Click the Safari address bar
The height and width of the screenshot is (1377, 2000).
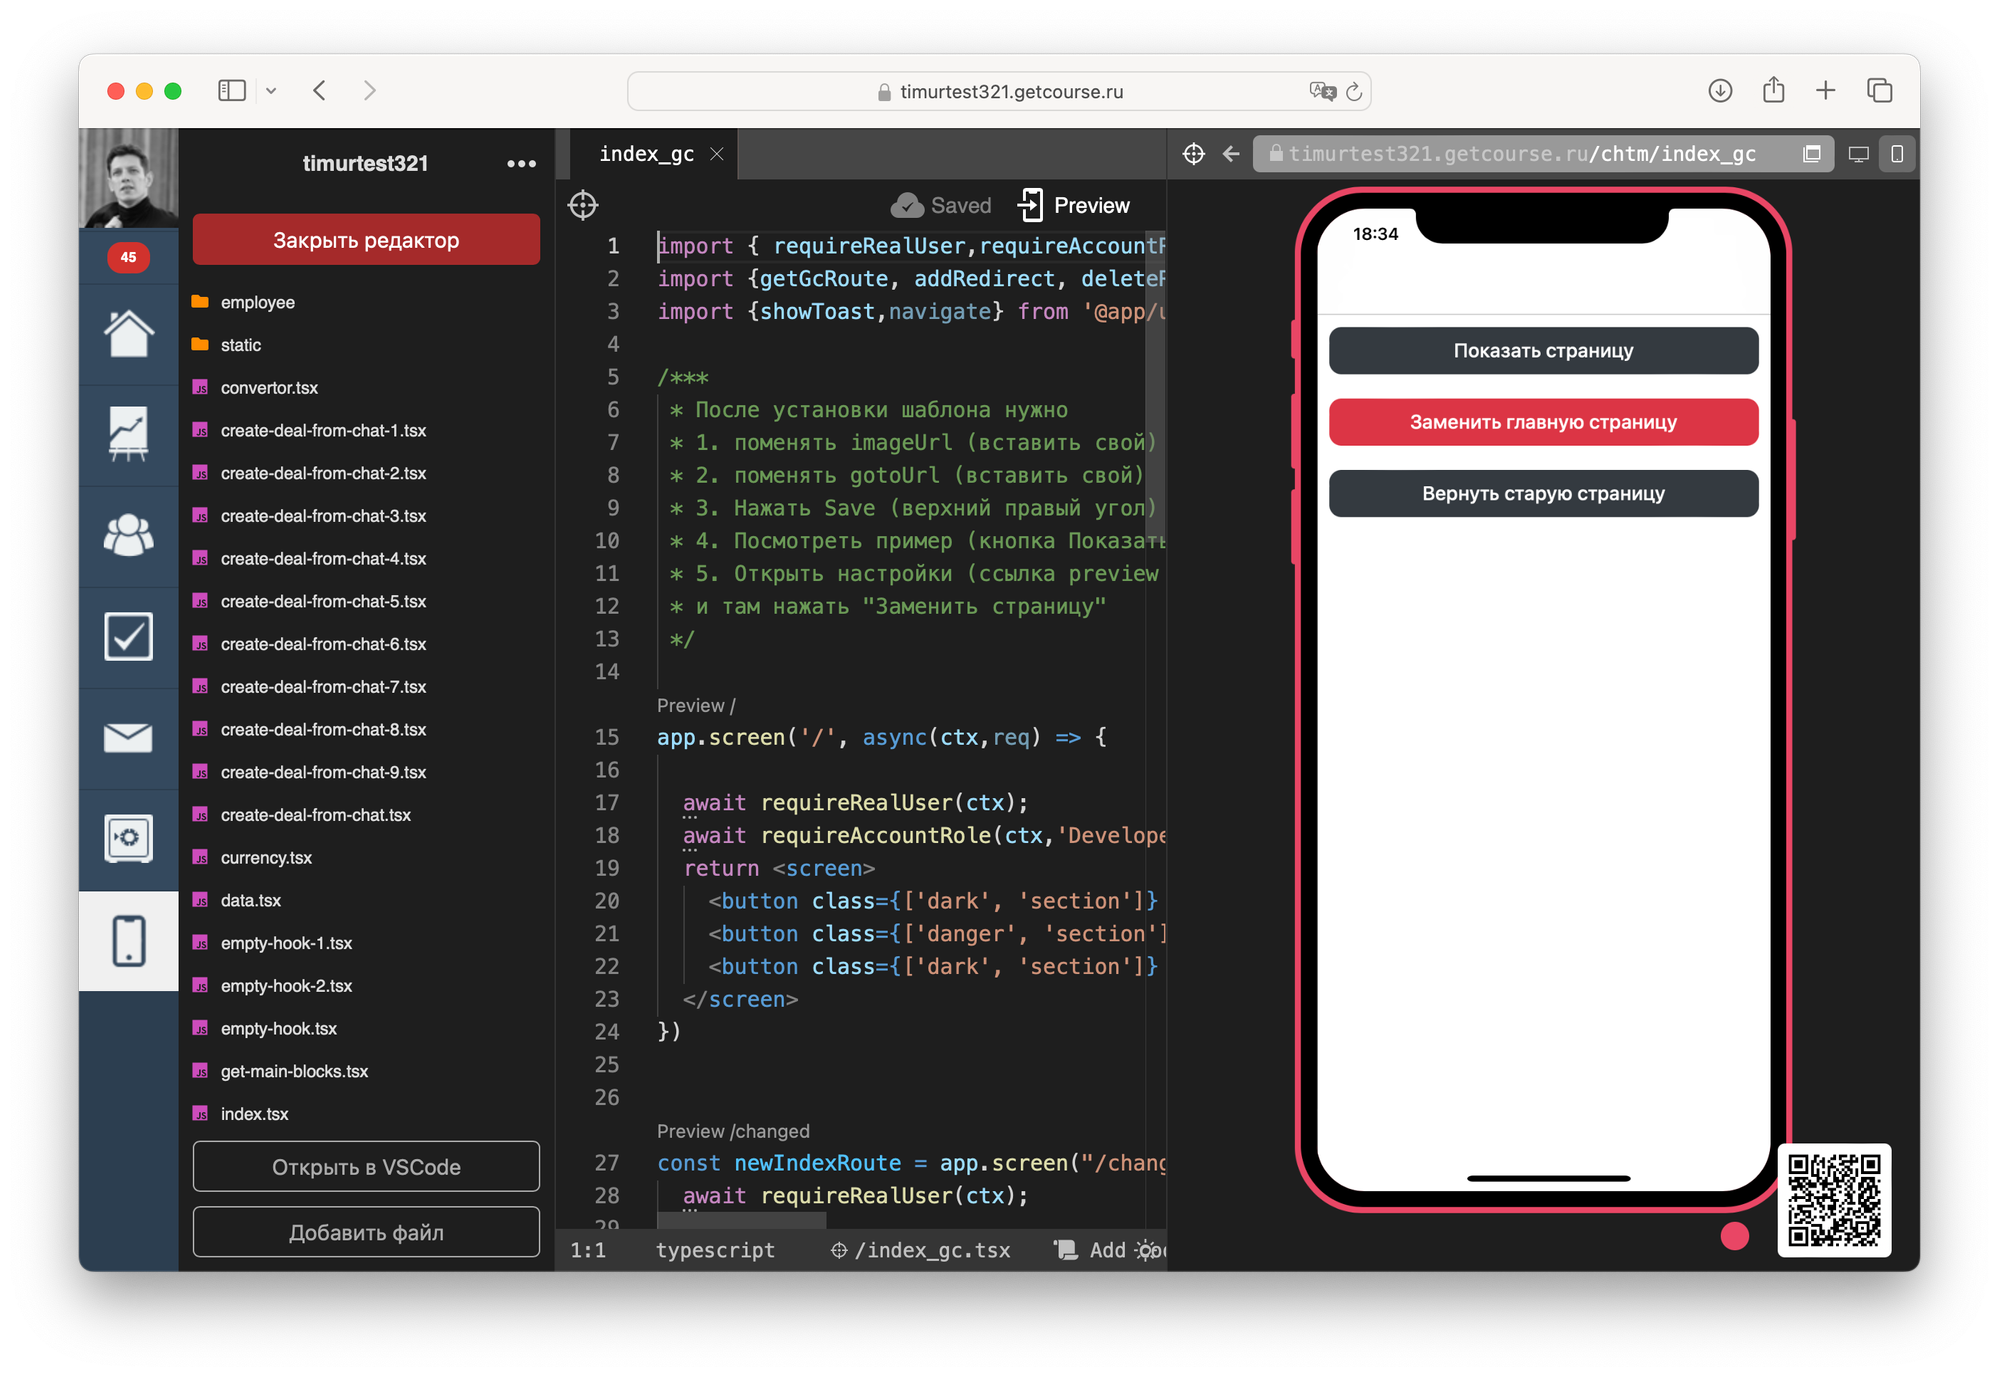coord(999,91)
